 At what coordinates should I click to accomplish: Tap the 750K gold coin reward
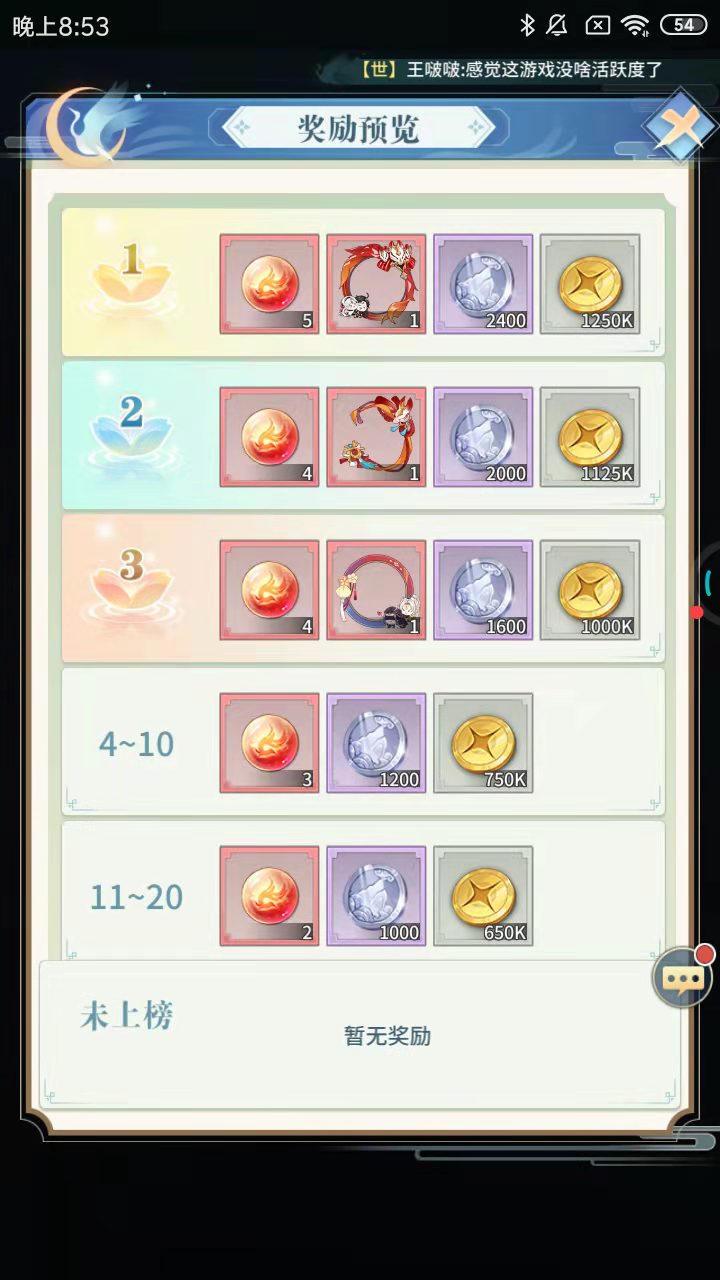pos(483,743)
